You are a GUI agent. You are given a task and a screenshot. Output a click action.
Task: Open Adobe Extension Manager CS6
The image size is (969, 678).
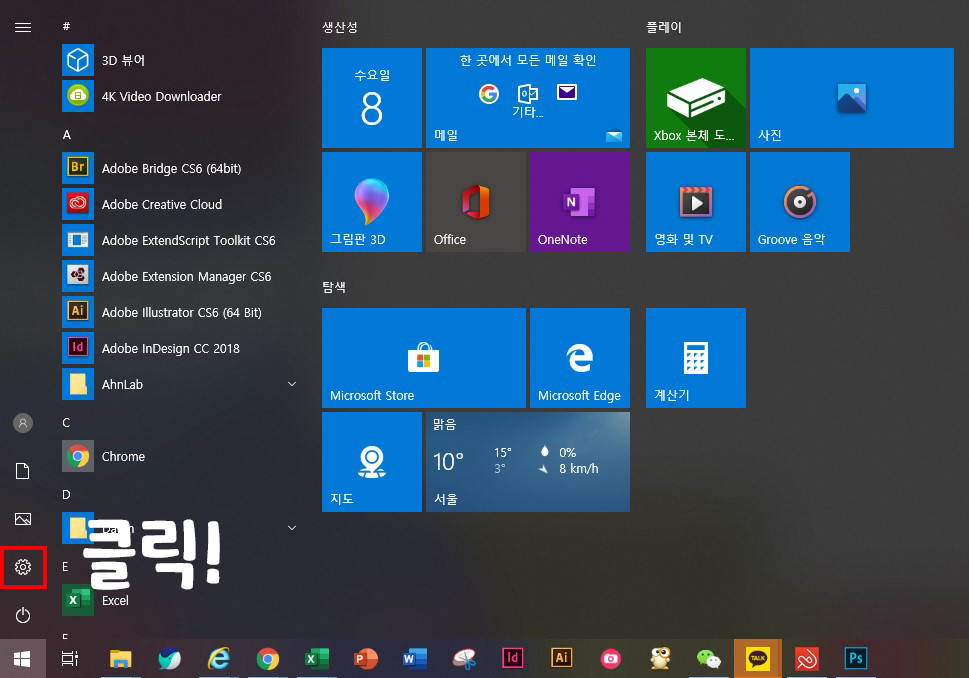pyautogui.click(x=179, y=276)
